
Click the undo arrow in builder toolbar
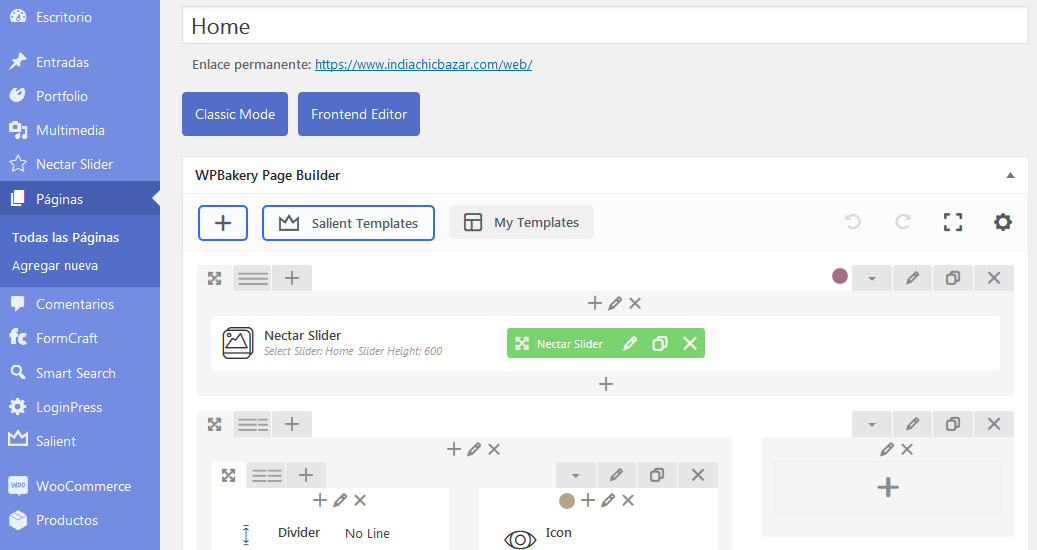852,222
